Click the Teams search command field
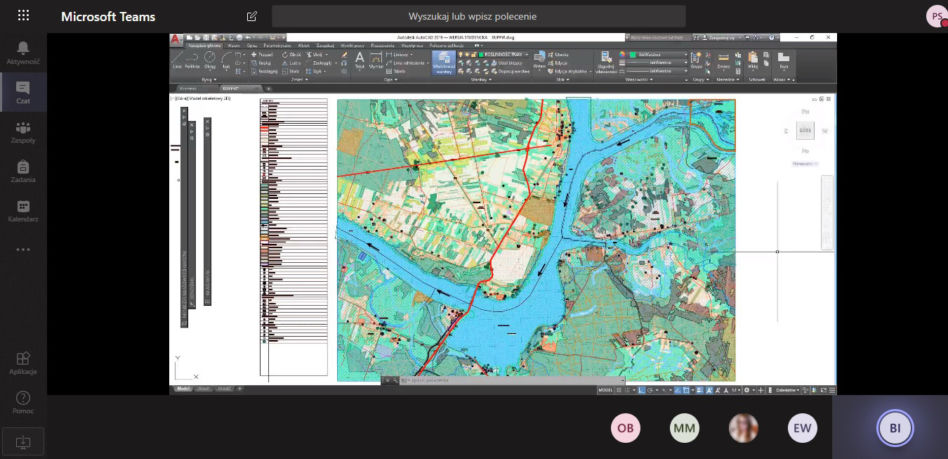 (x=479, y=16)
